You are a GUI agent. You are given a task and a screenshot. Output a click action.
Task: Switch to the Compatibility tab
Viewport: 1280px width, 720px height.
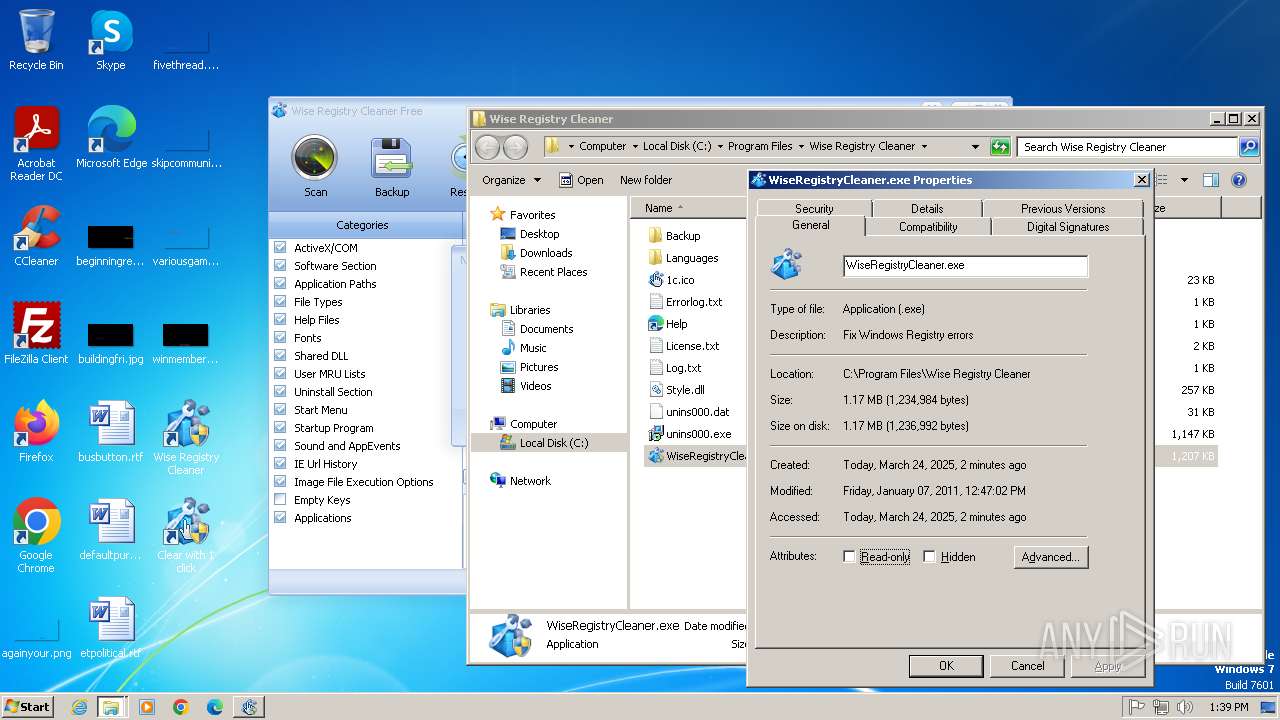pyautogui.click(x=928, y=227)
